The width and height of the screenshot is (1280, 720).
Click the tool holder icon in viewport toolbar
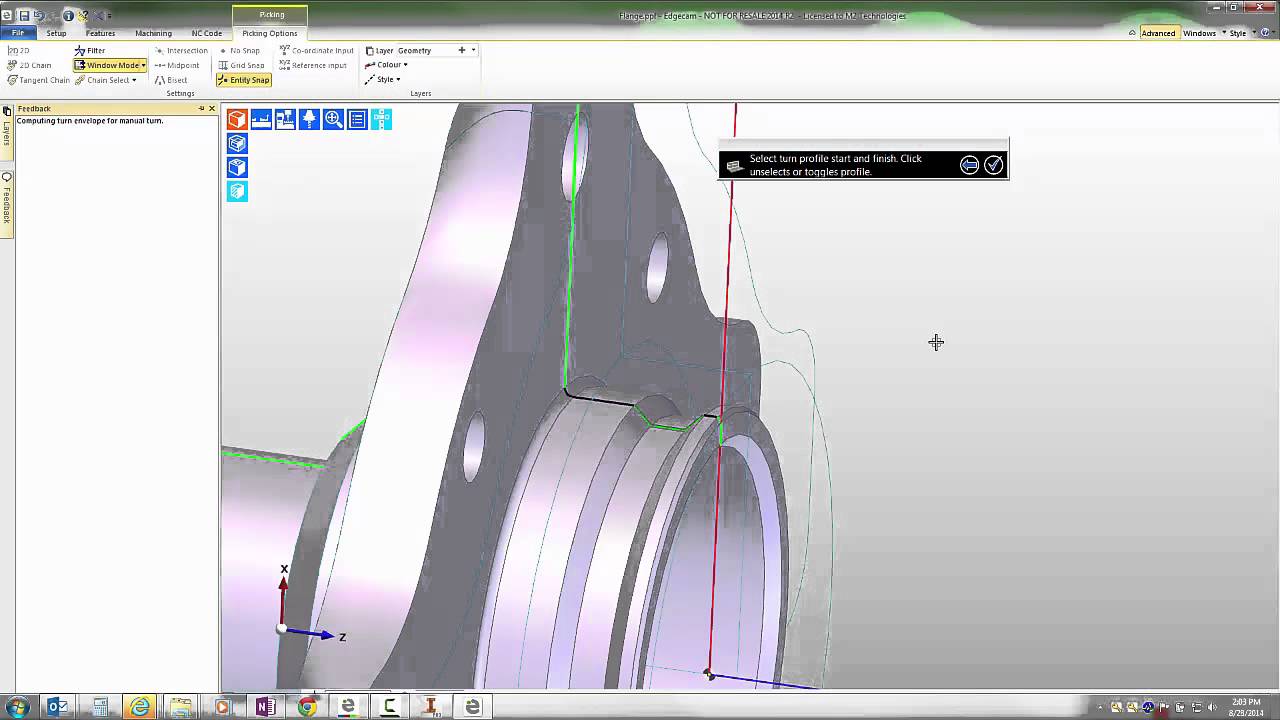309,120
